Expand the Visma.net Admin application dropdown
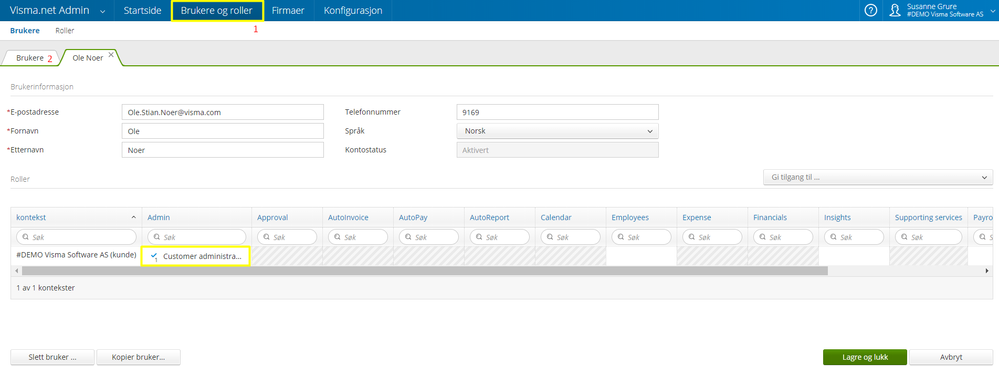Viewport: 999px width, 372px height. (x=103, y=11)
